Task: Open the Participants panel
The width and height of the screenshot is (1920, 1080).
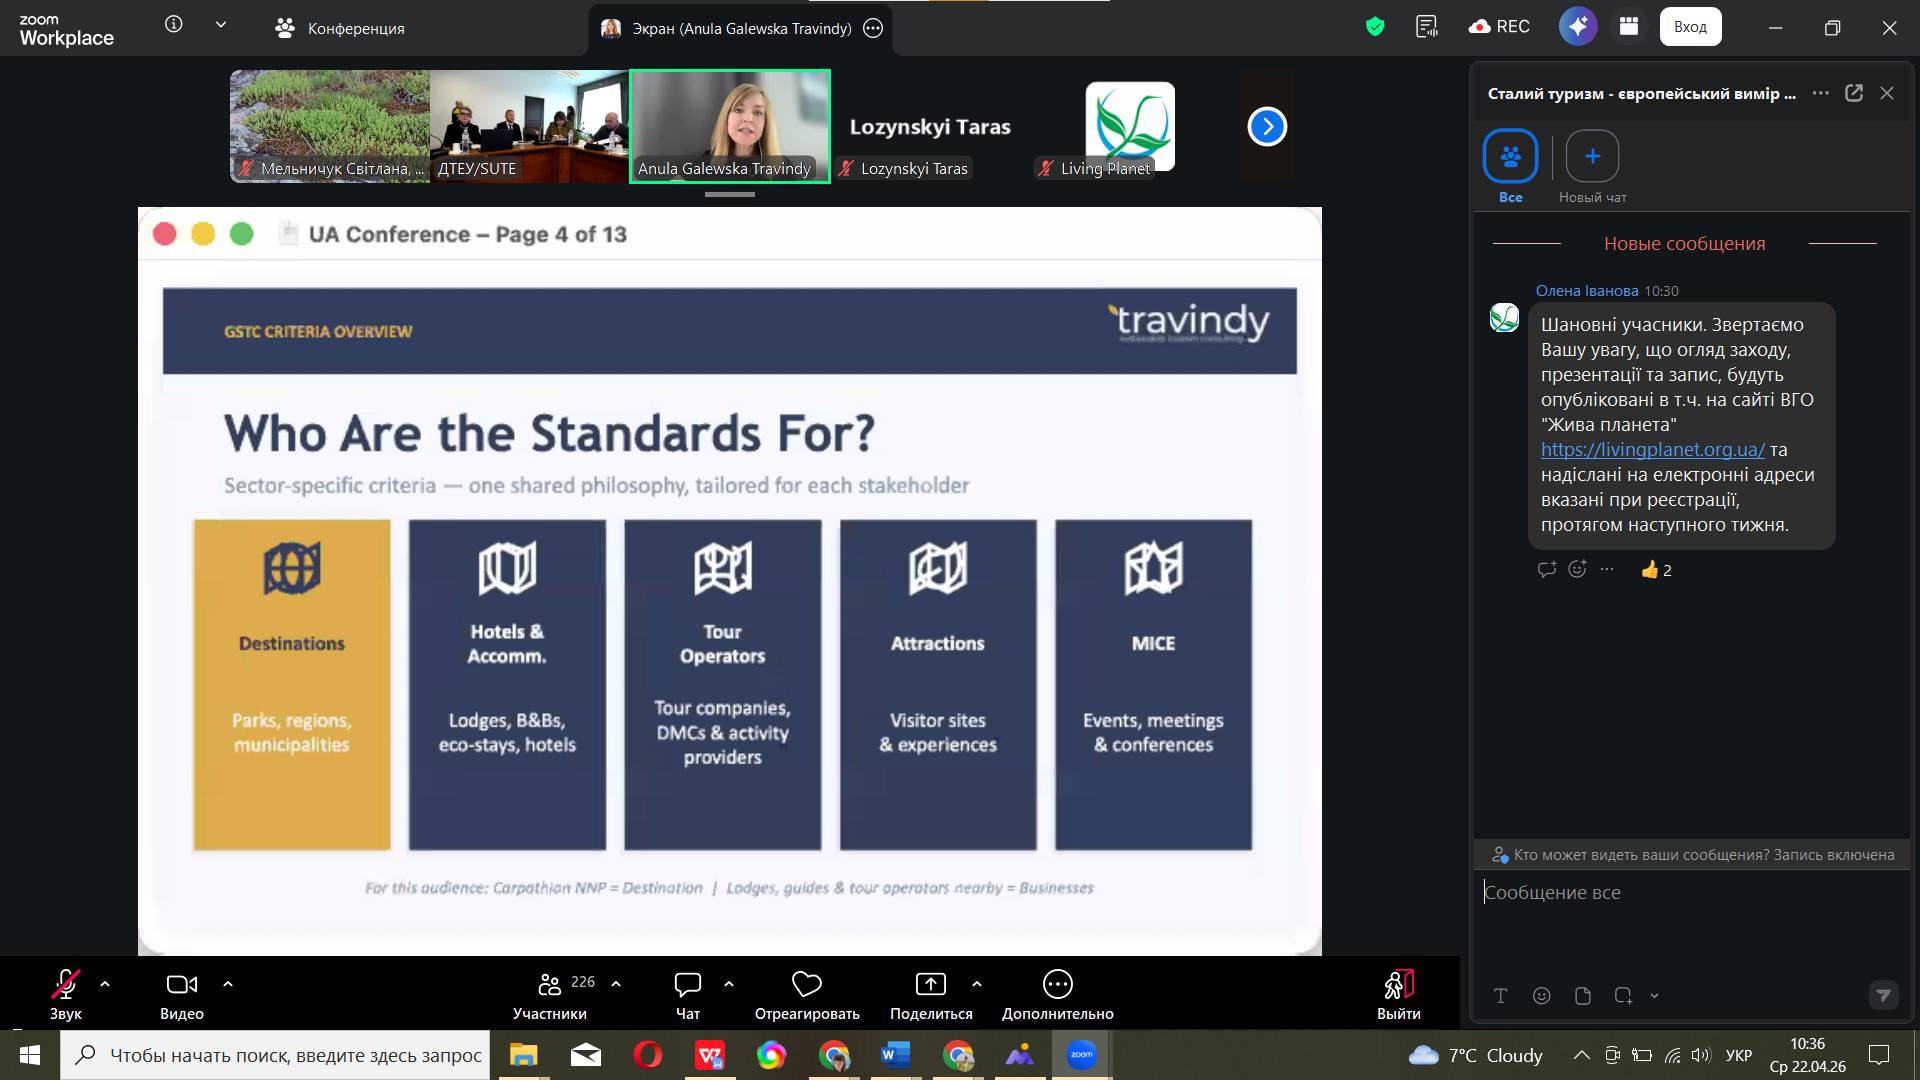Action: point(550,985)
